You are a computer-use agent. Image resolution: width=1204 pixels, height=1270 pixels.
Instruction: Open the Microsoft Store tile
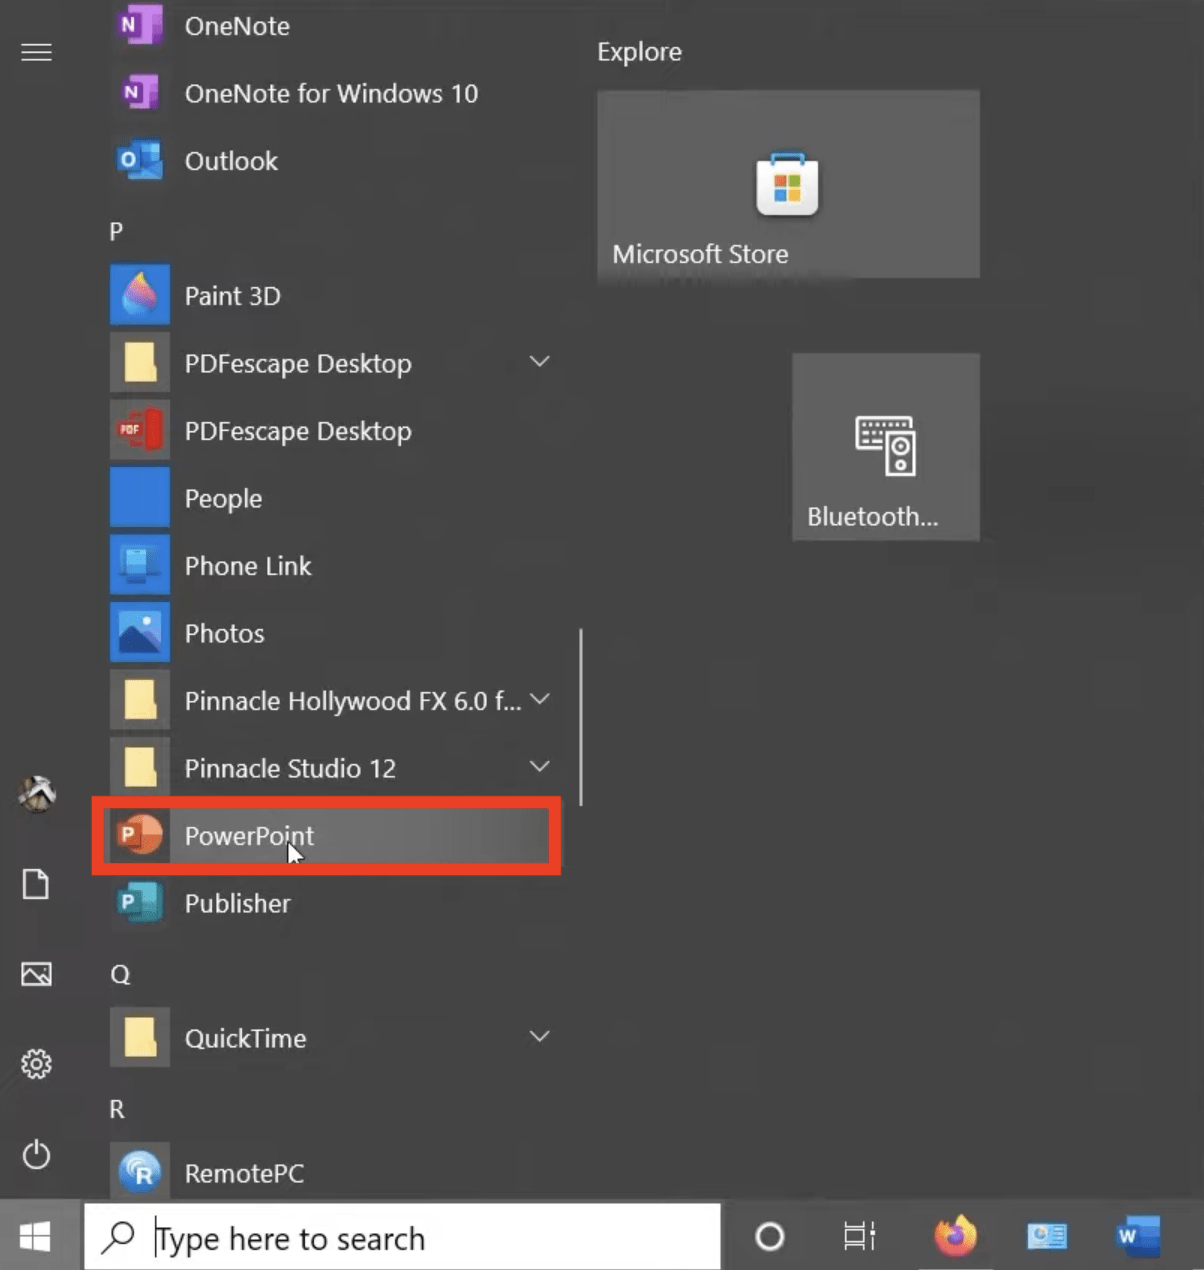pos(788,184)
